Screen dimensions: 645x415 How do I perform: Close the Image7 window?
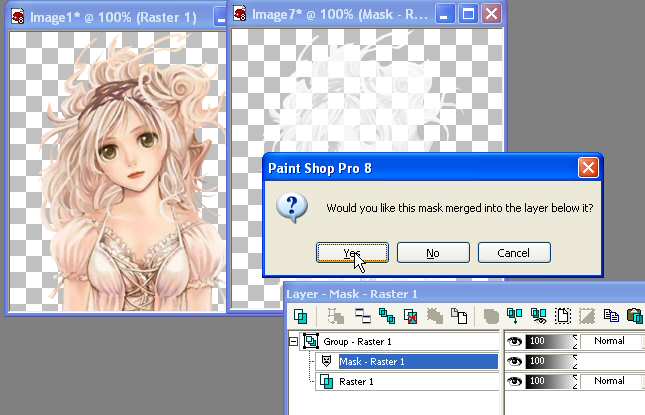pyautogui.click(x=491, y=14)
